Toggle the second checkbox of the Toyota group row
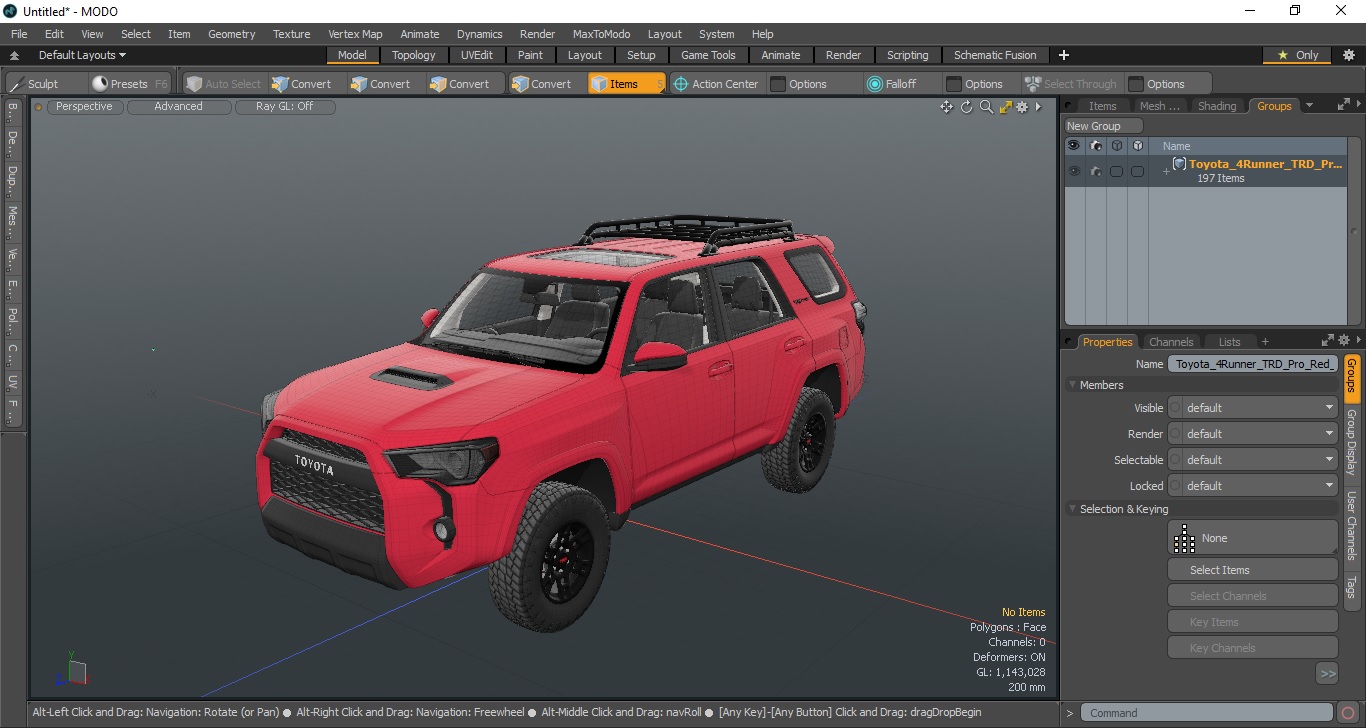Screen dimensions: 1366x728 [x=1137, y=171]
